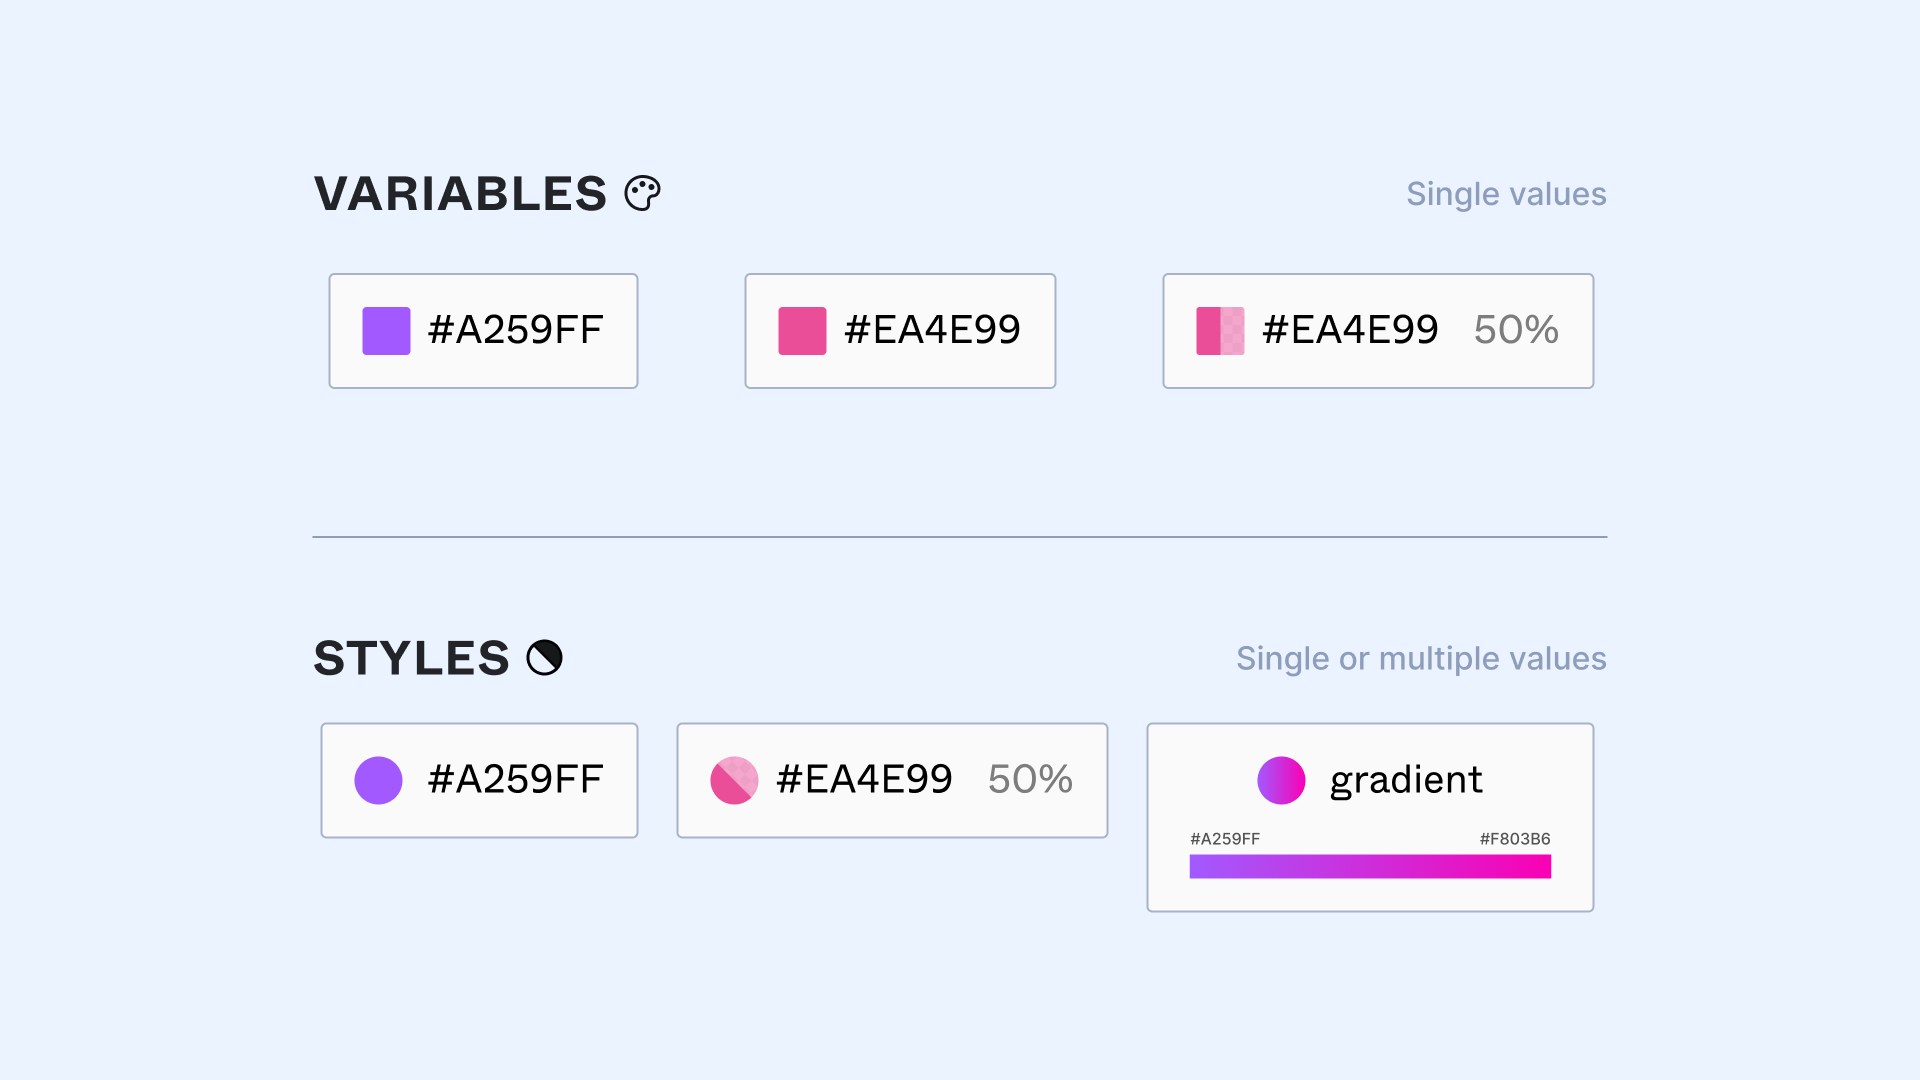Screen dimensions: 1920x1080
Task: Pick the semi-transparent pink circle swatch
Action: point(734,780)
